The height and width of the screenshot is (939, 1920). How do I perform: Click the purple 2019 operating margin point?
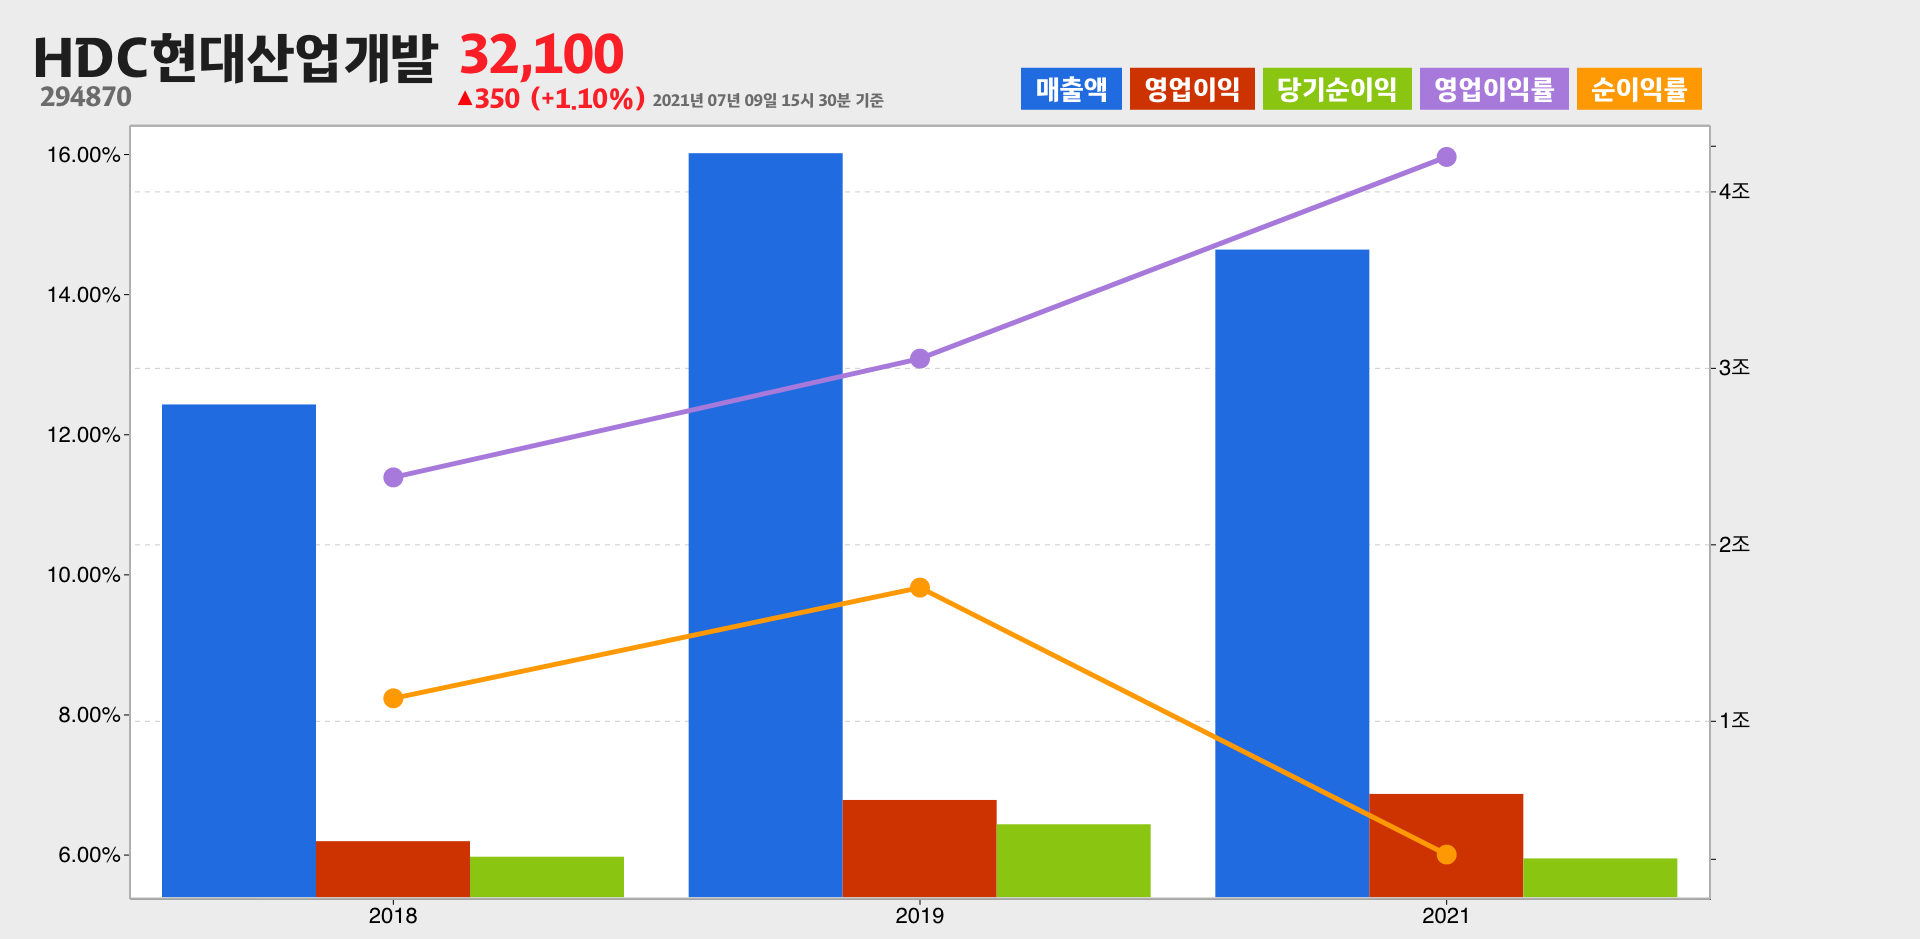[920, 358]
